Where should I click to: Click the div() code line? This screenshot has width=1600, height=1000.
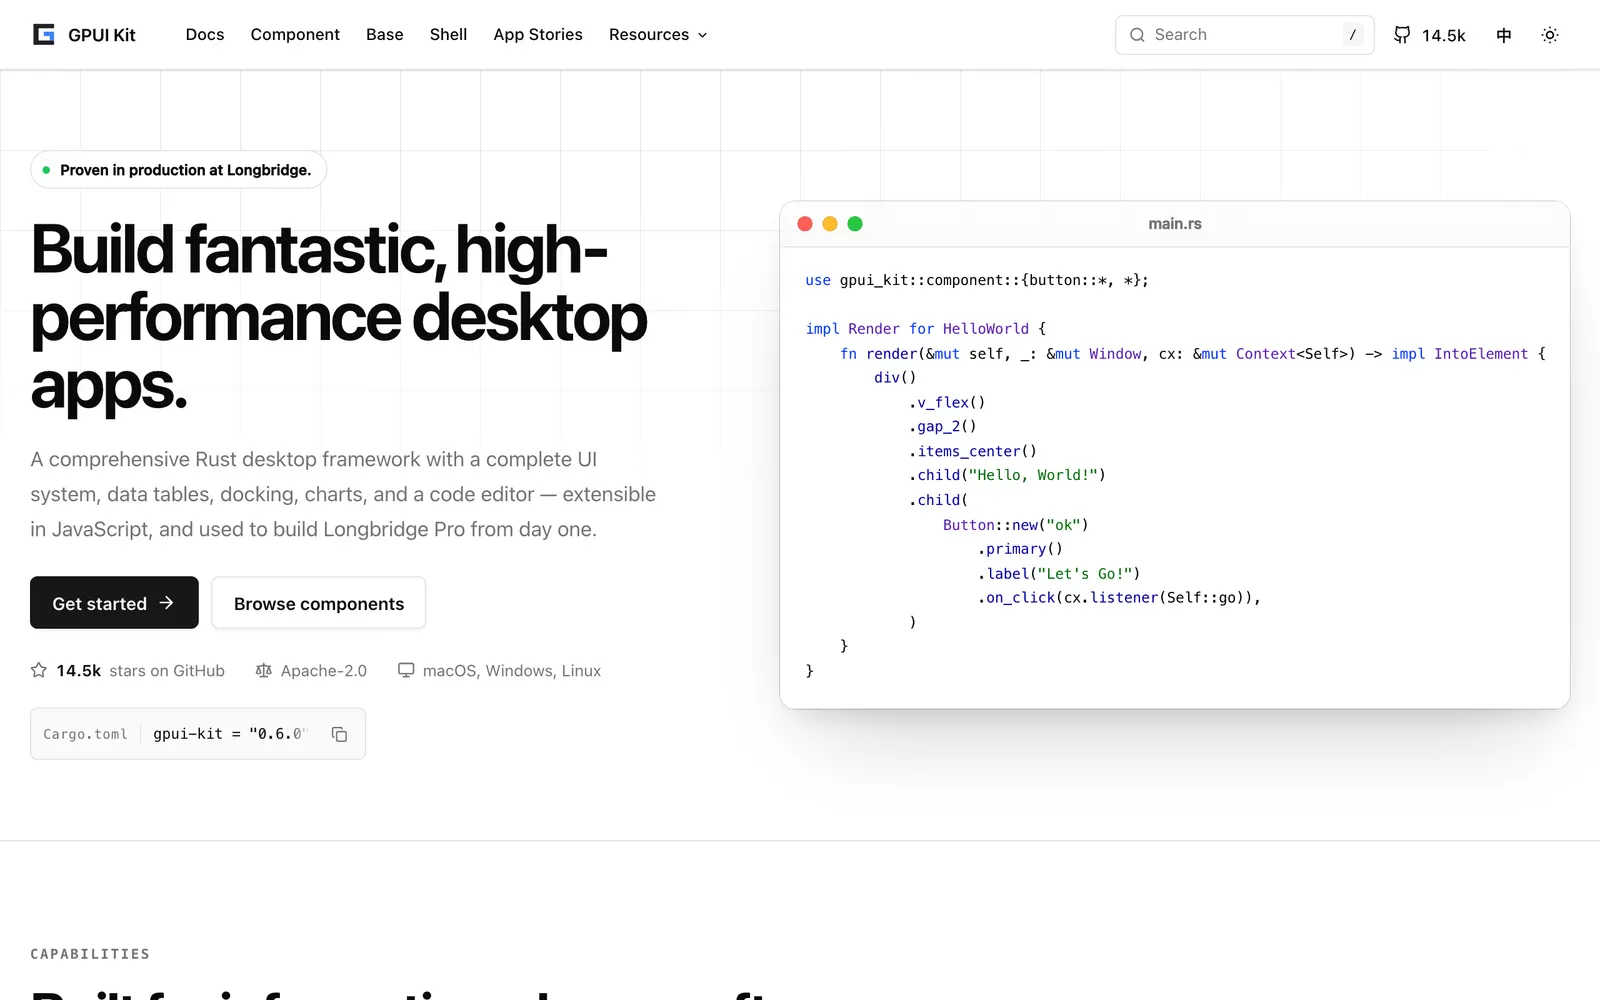tap(895, 378)
